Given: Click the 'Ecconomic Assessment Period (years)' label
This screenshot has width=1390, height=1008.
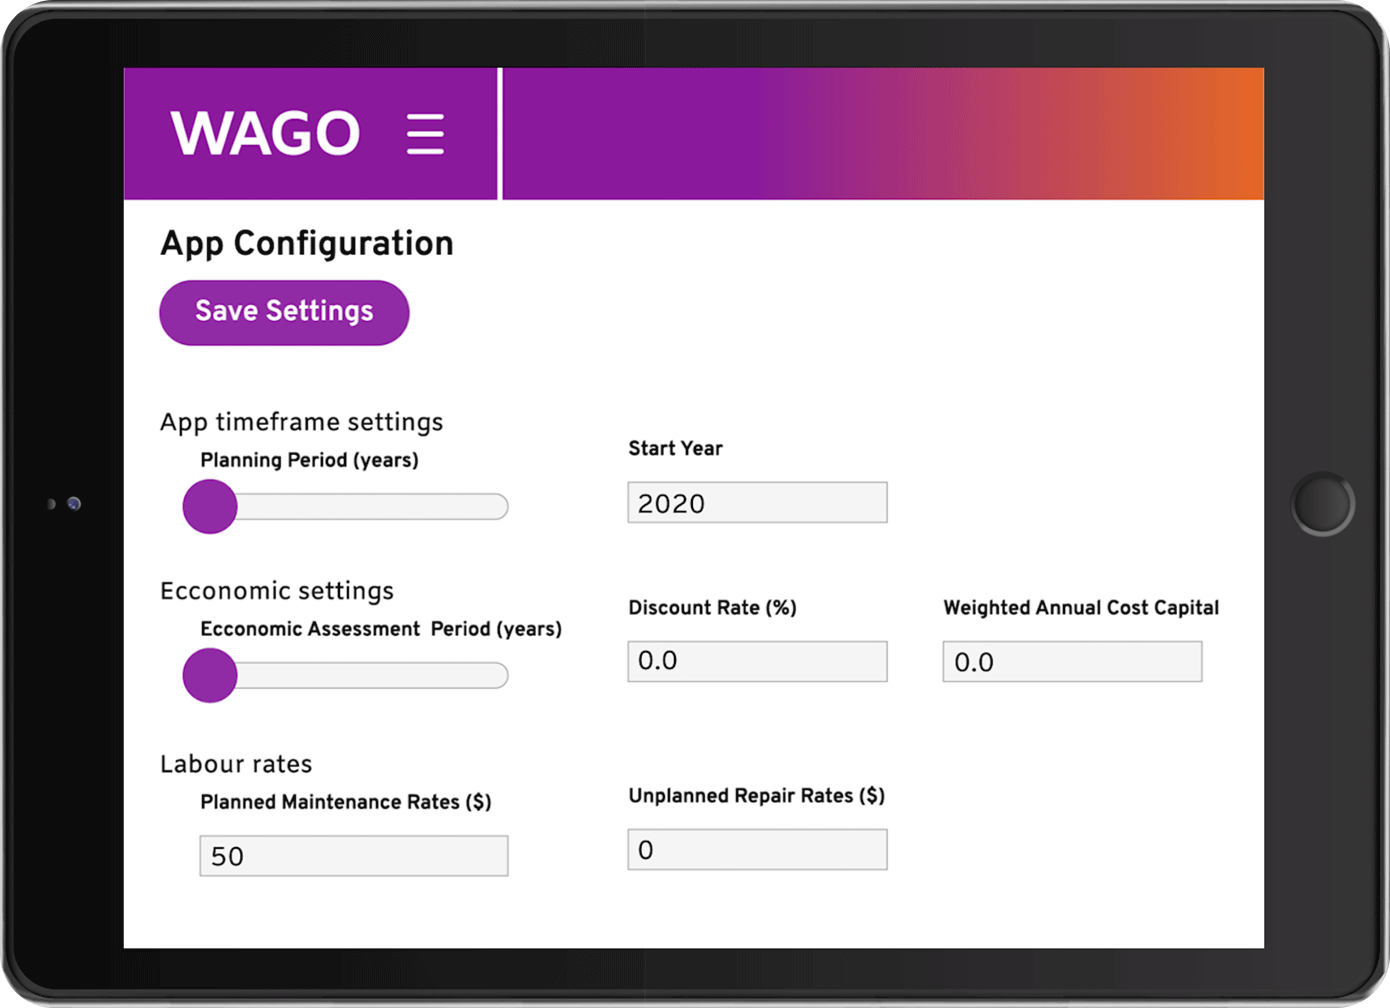Looking at the screenshot, I should click(x=381, y=629).
